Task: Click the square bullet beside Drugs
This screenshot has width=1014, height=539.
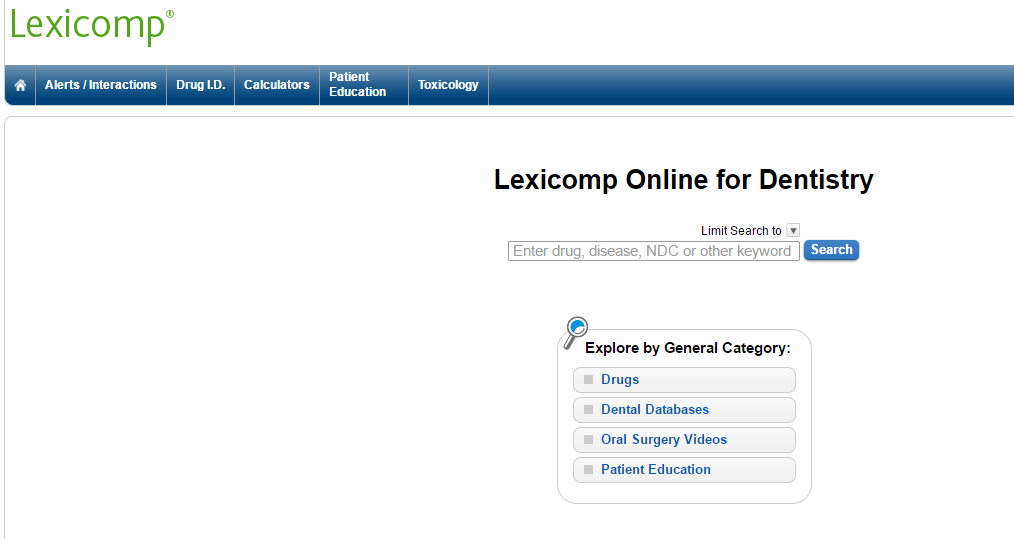Action: [588, 380]
